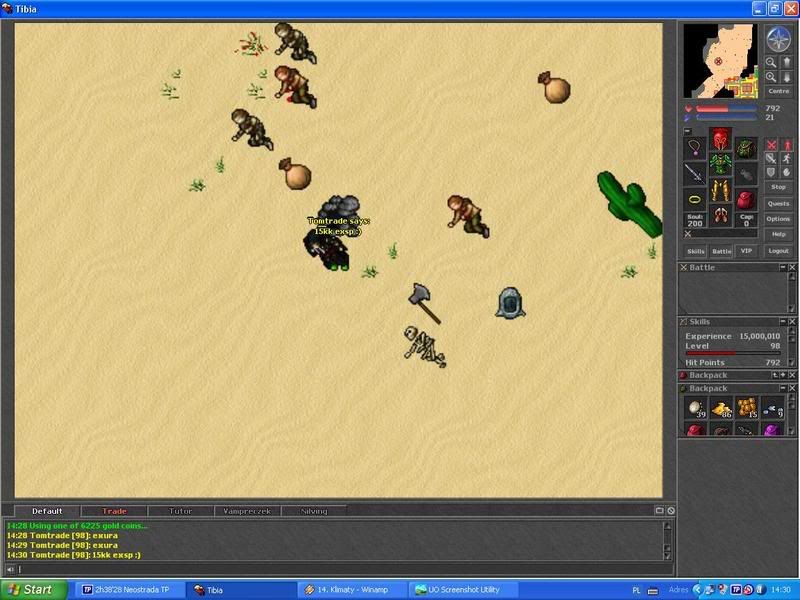
Task: Switch to the Trade chat tab
Action: tap(114, 511)
